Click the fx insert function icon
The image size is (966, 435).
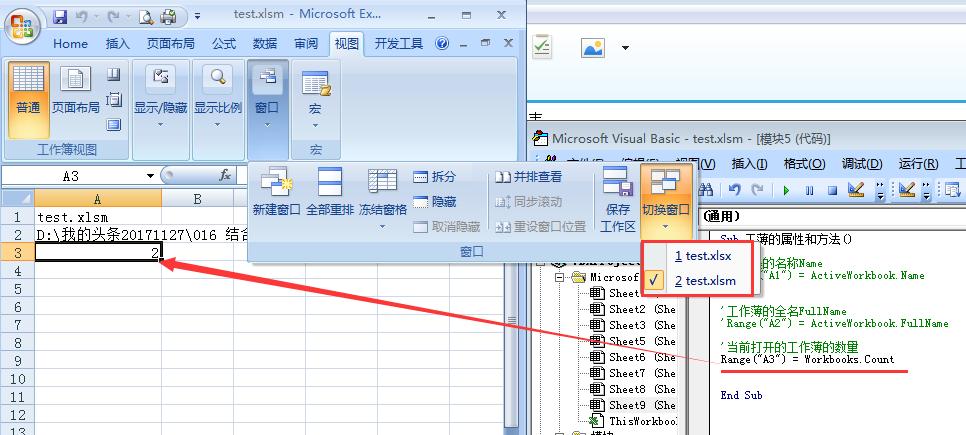point(225,176)
